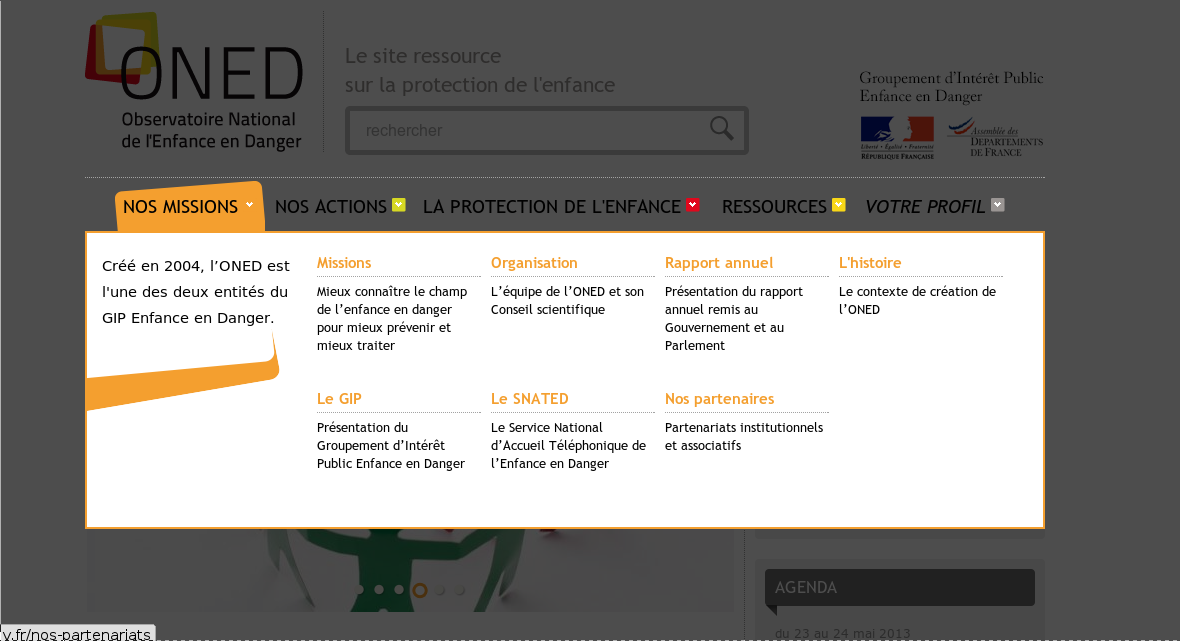This screenshot has height=641, width=1180.
Task: Expand the VOTRE PROFIL dropdown arrow
Action: [x=998, y=205]
